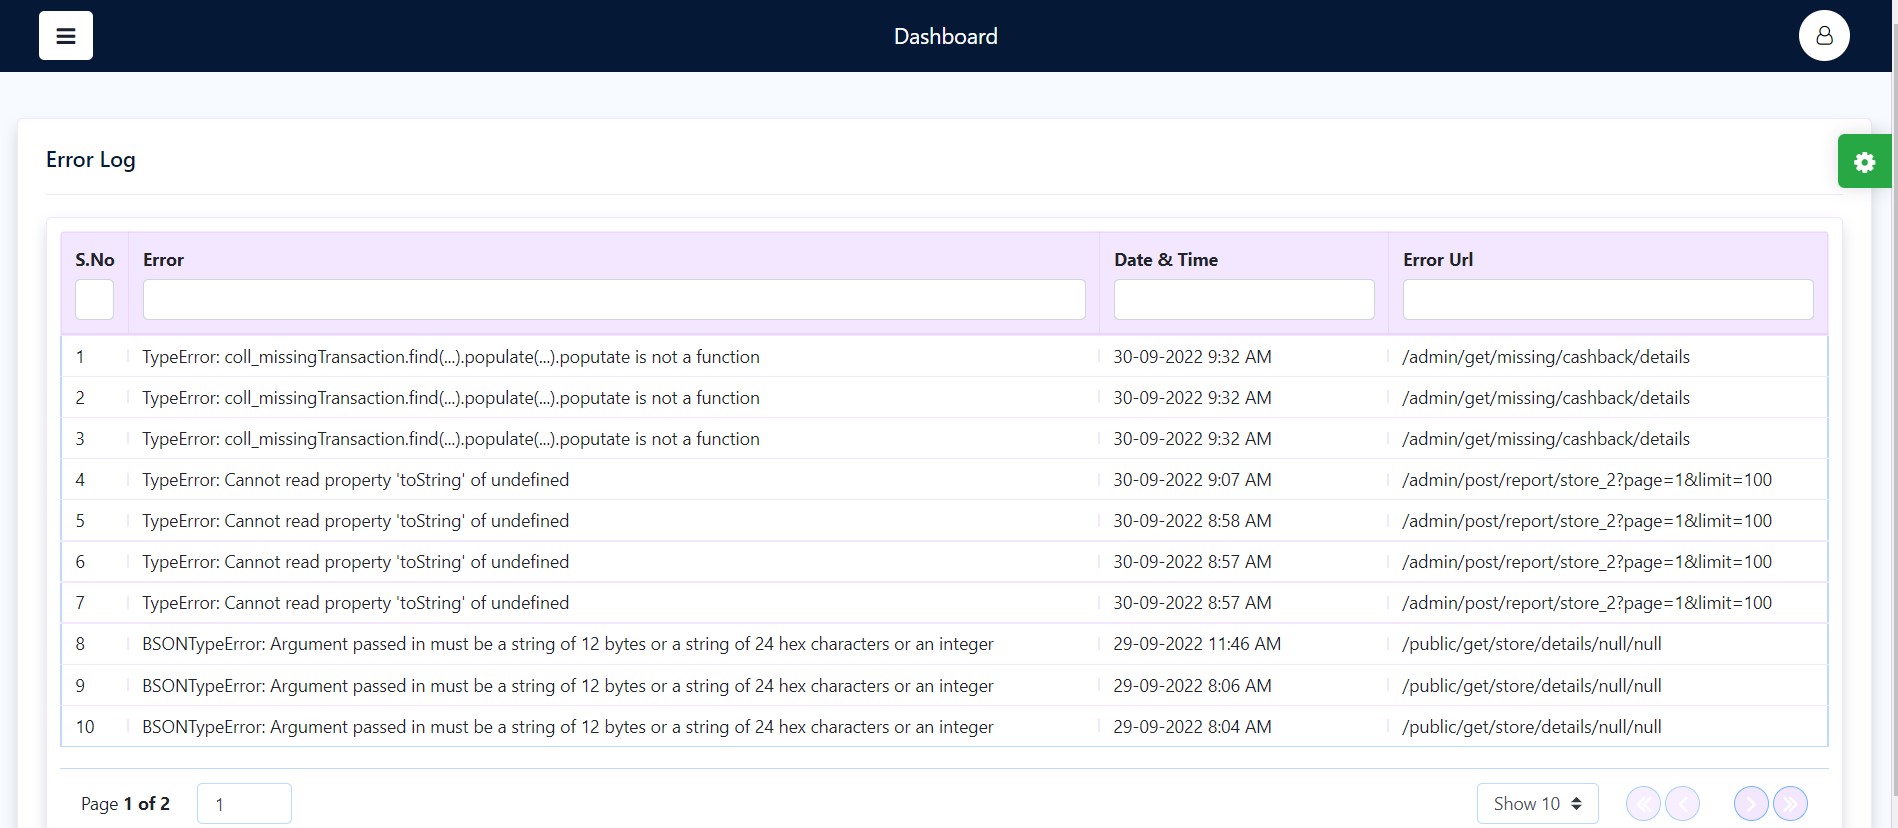The width and height of the screenshot is (1898, 828).
Task: Click the page number input box
Action: coord(244,804)
